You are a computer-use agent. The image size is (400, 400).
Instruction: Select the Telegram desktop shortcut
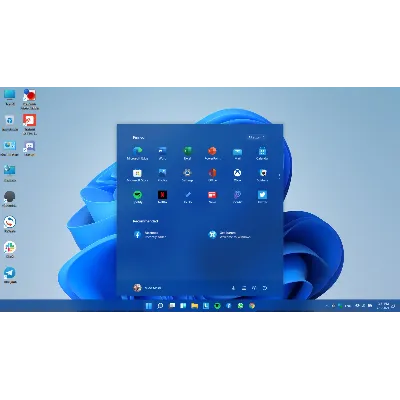pyautogui.click(x=10, y=275)
